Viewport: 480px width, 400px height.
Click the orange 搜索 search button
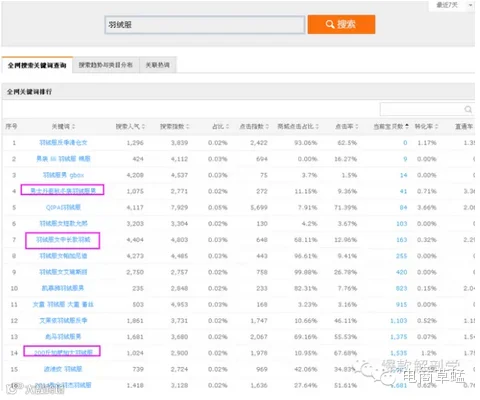(x=341, y=24)
